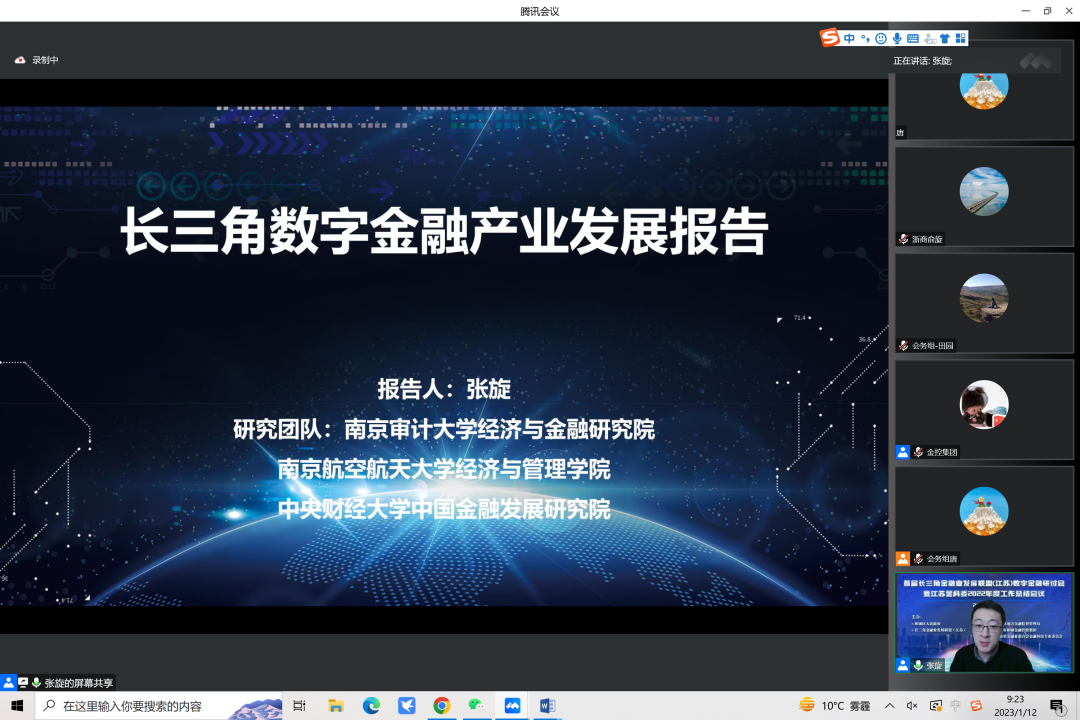Select the '会务组唐' participant tile
This screenshot has width=1080, height=720.
coord(984,516)
